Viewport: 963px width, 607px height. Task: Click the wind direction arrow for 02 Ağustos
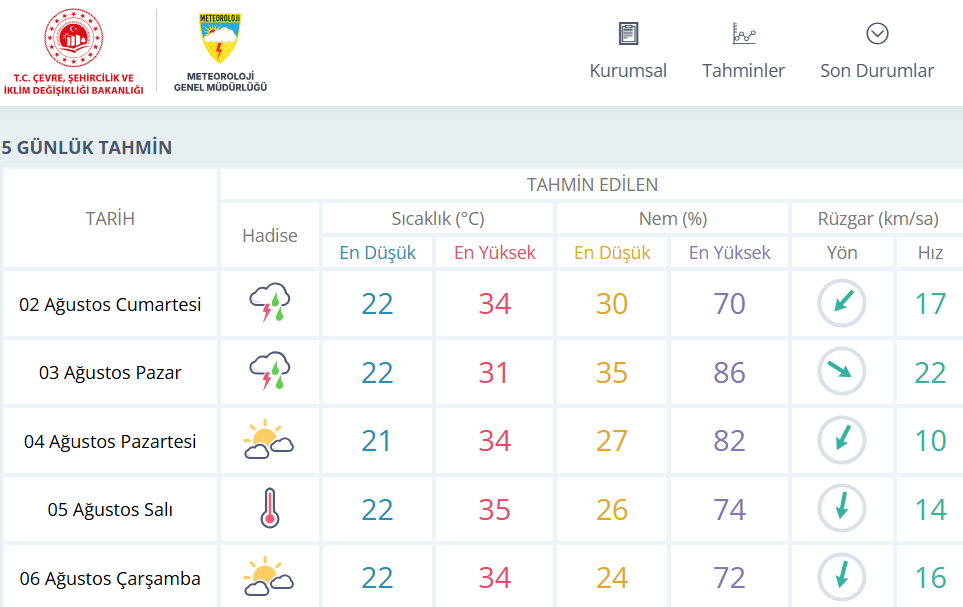(x=842, y=303)
